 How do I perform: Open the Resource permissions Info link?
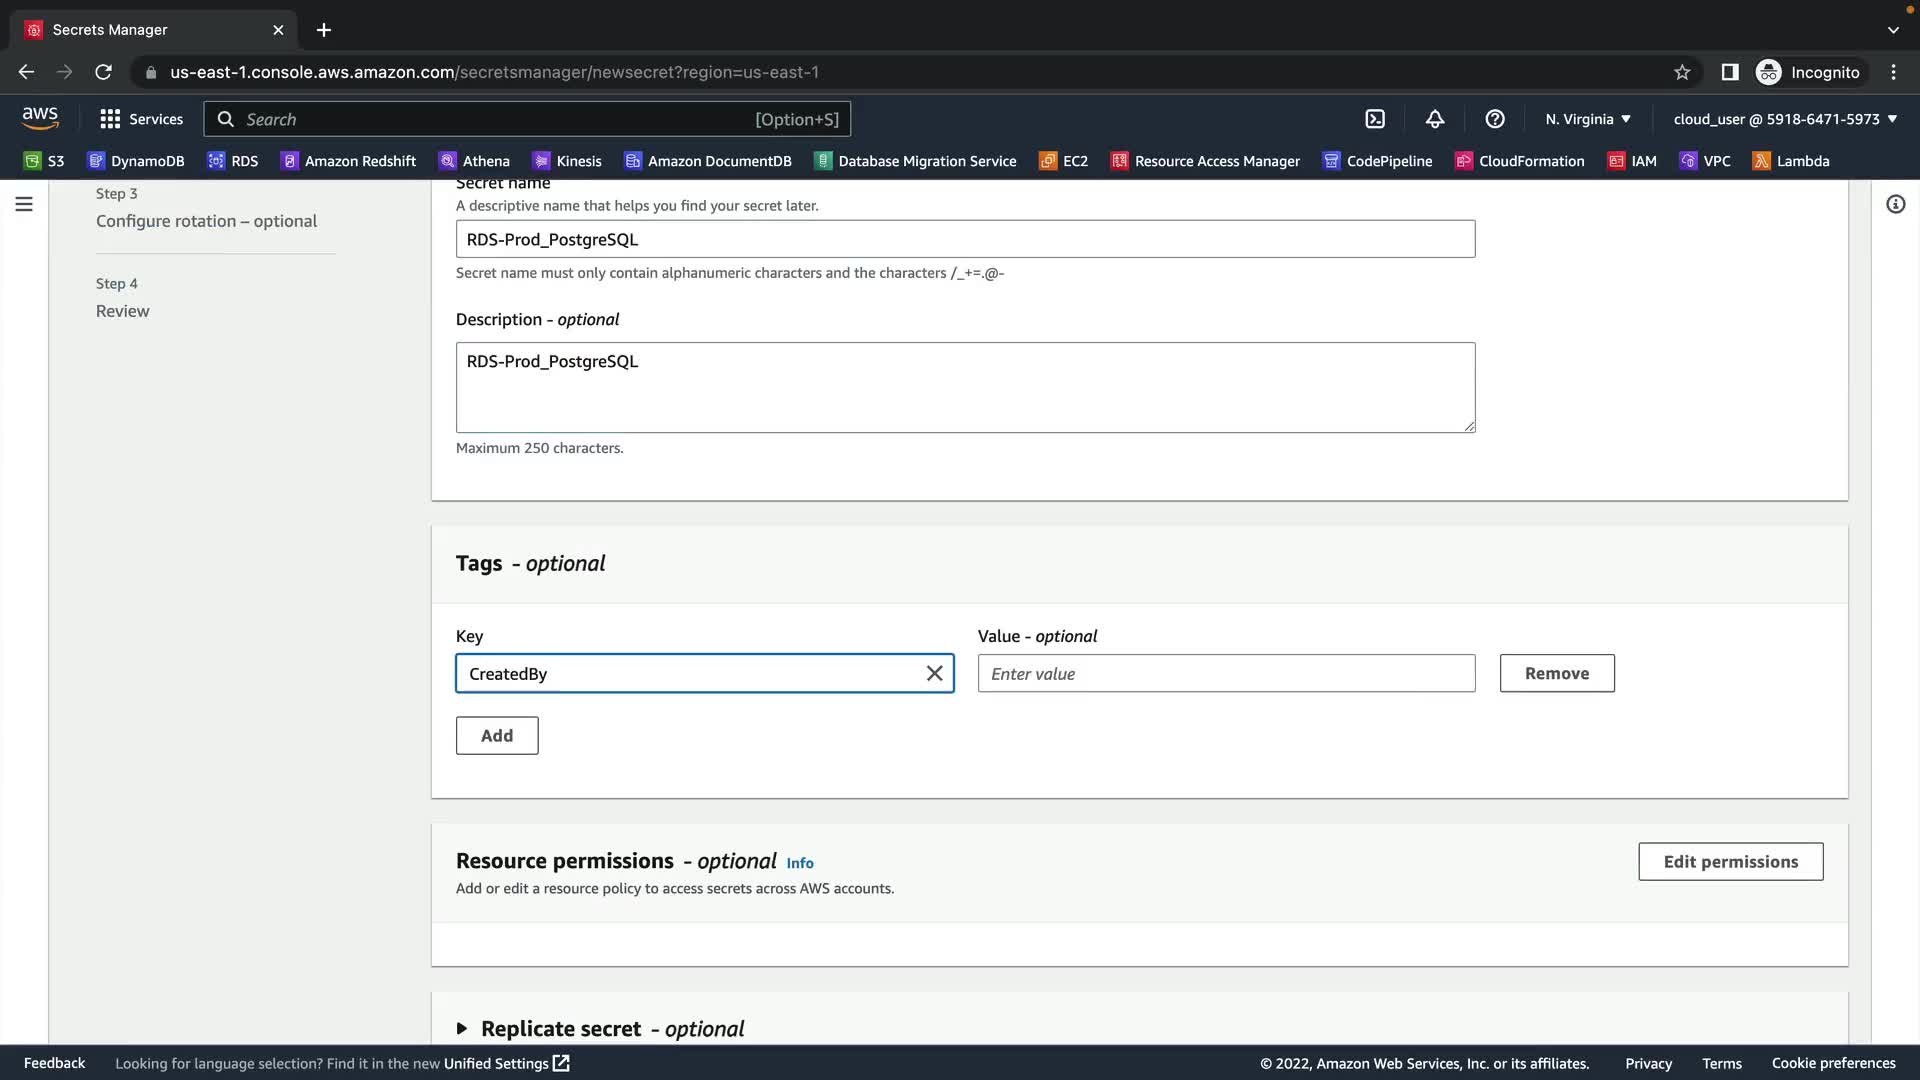799,863
